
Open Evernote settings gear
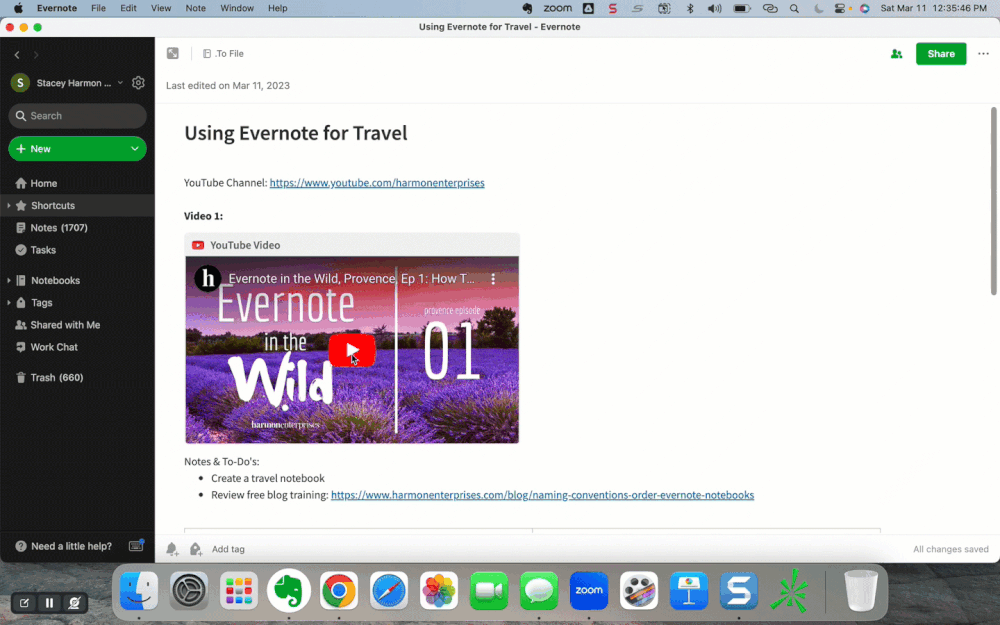(138, 83)
